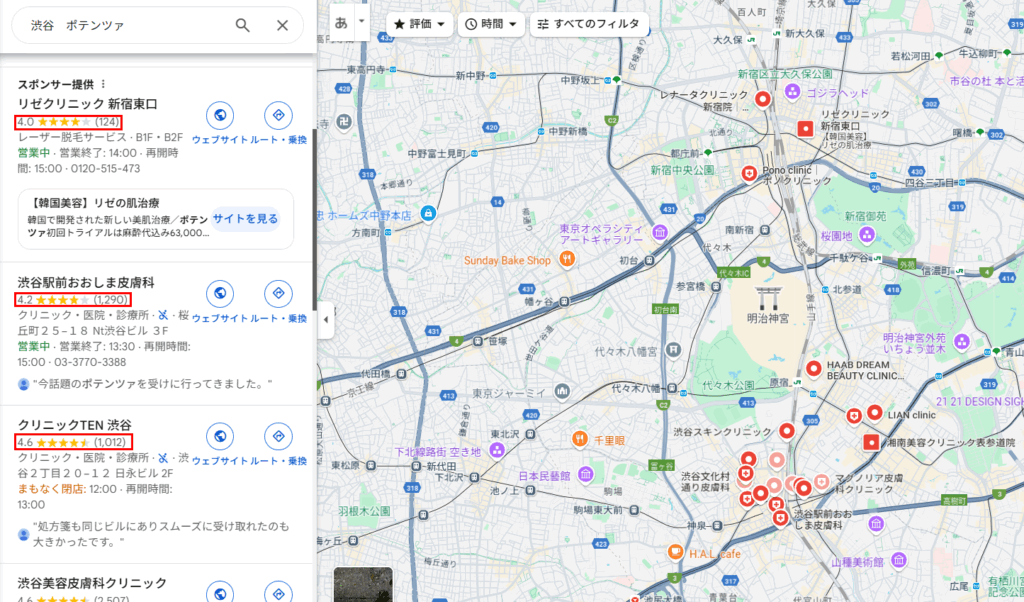Click the 湘南美容クリニック表参道院 map marker
This screenshot has height=602, width=1024.
[871, 442]
